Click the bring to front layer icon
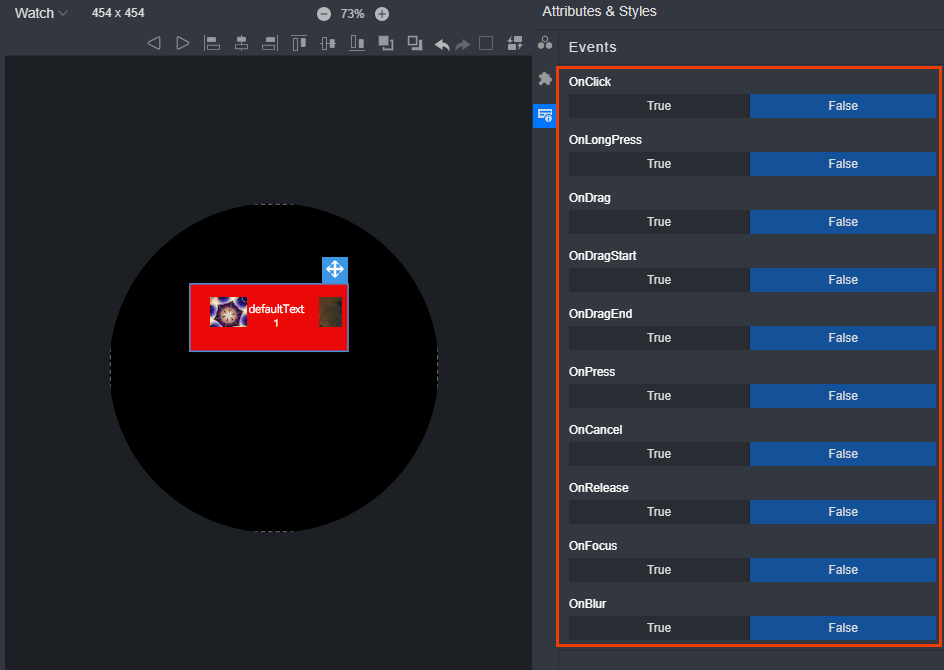Viewport: 944px width, 670px height. click(386, 43)
